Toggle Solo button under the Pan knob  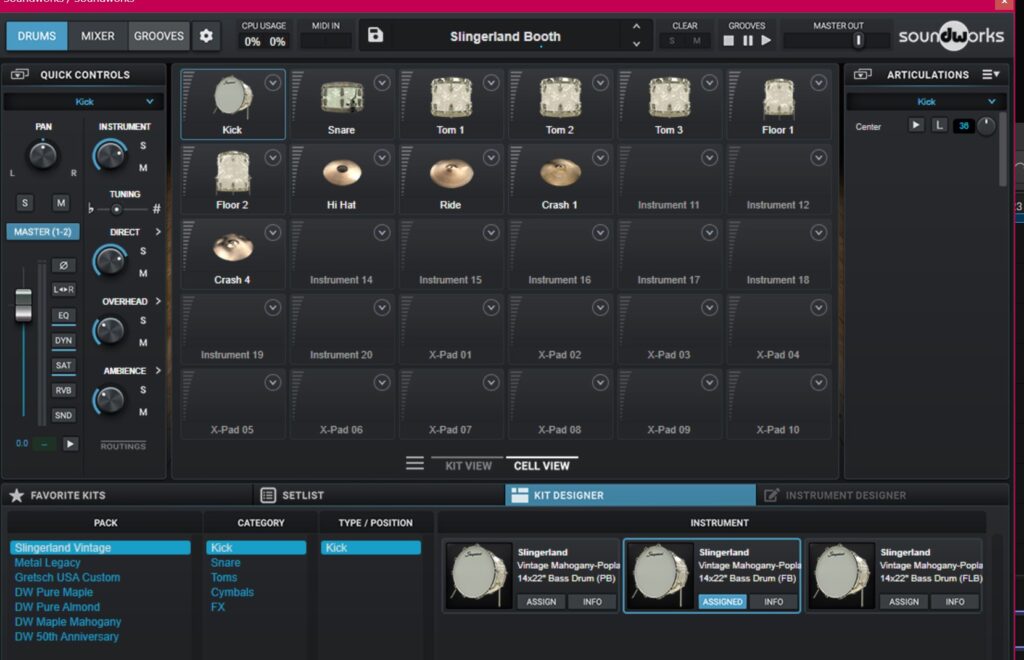click(25, 203)
